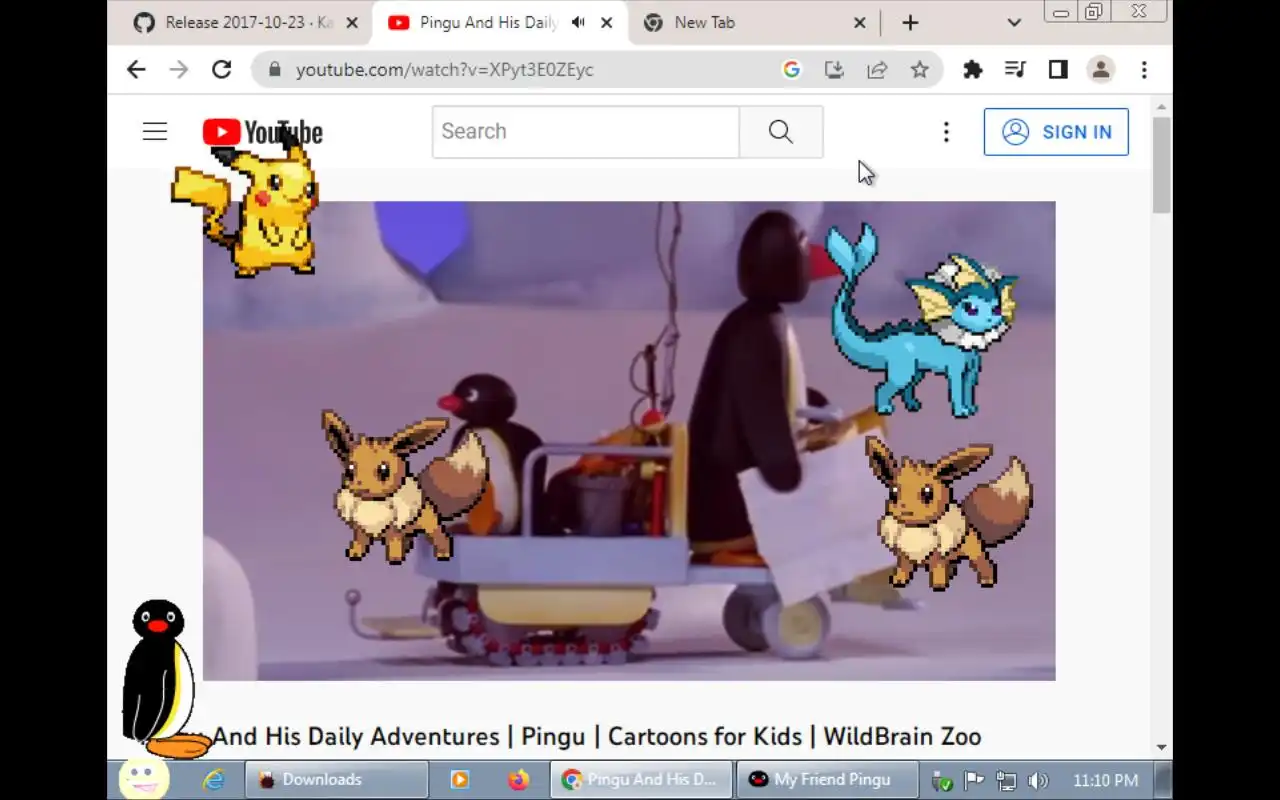Bookmark this tab with the star
The image size is (1280, 800).
(920, 69)
